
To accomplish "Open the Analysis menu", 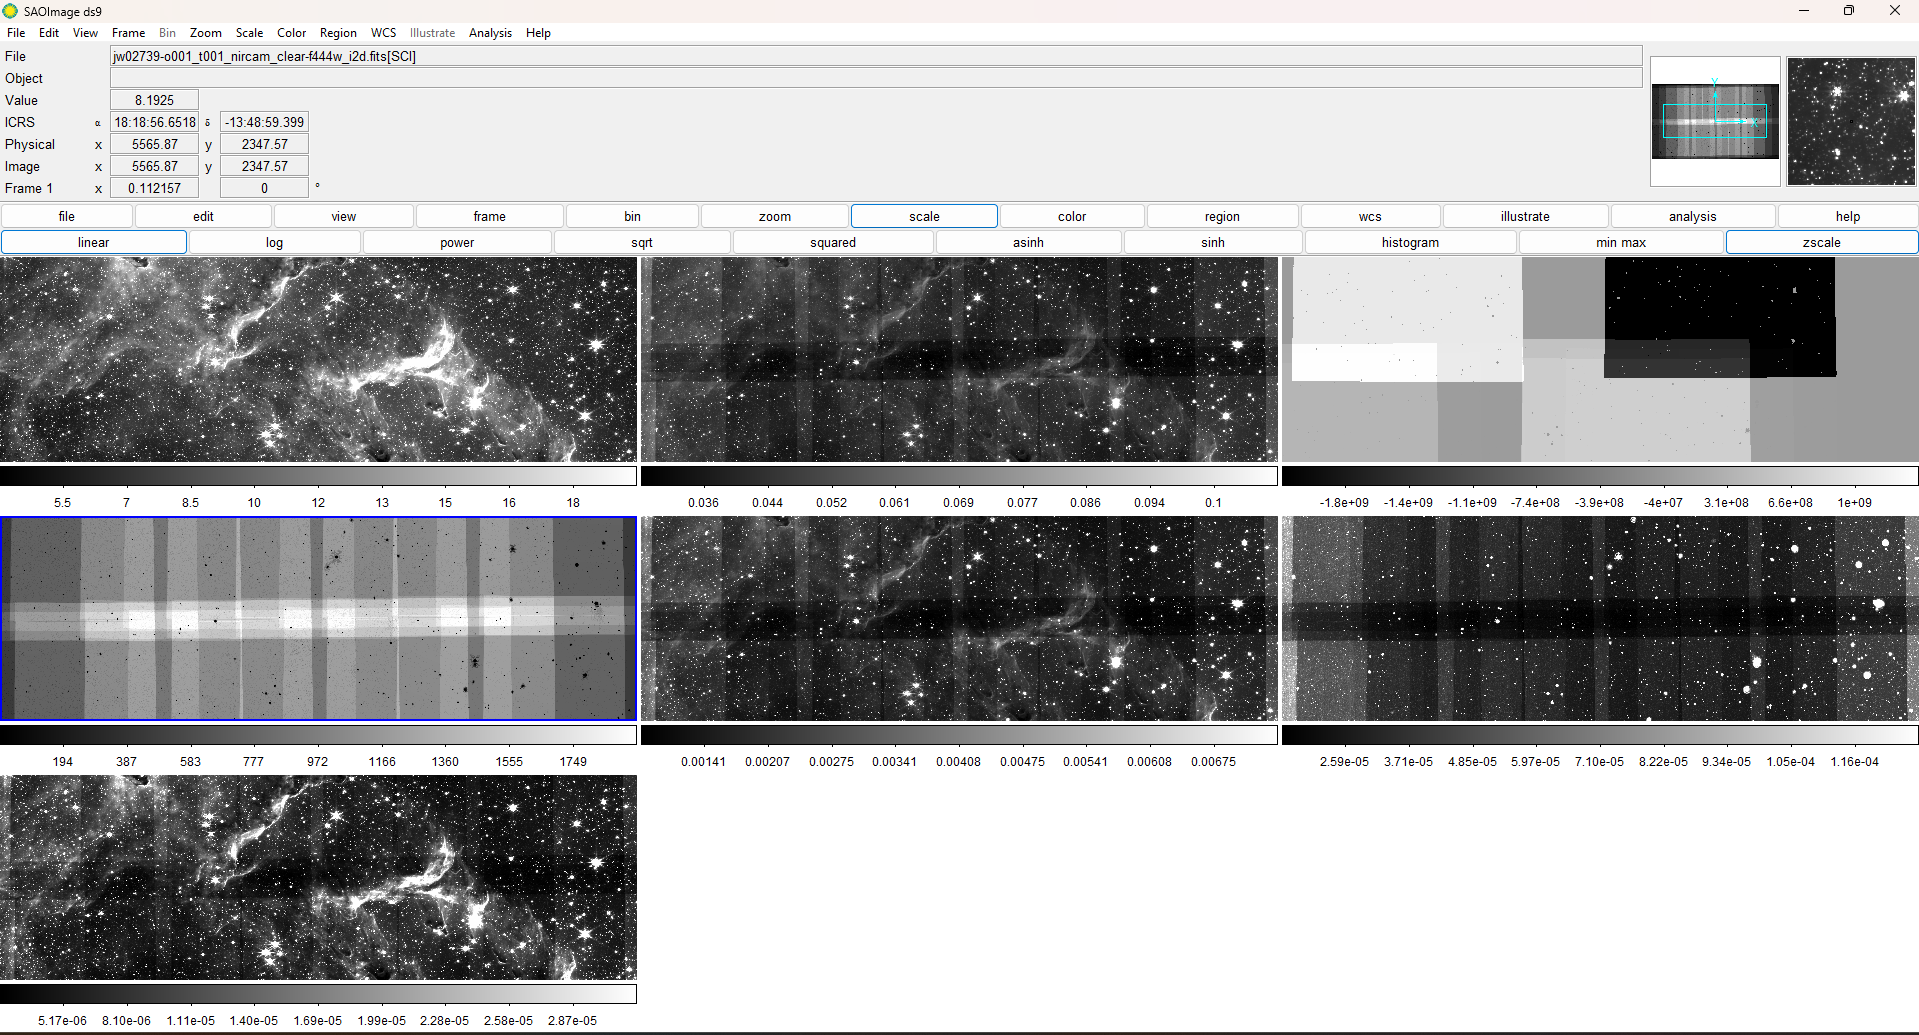I will tap(490, 33).
